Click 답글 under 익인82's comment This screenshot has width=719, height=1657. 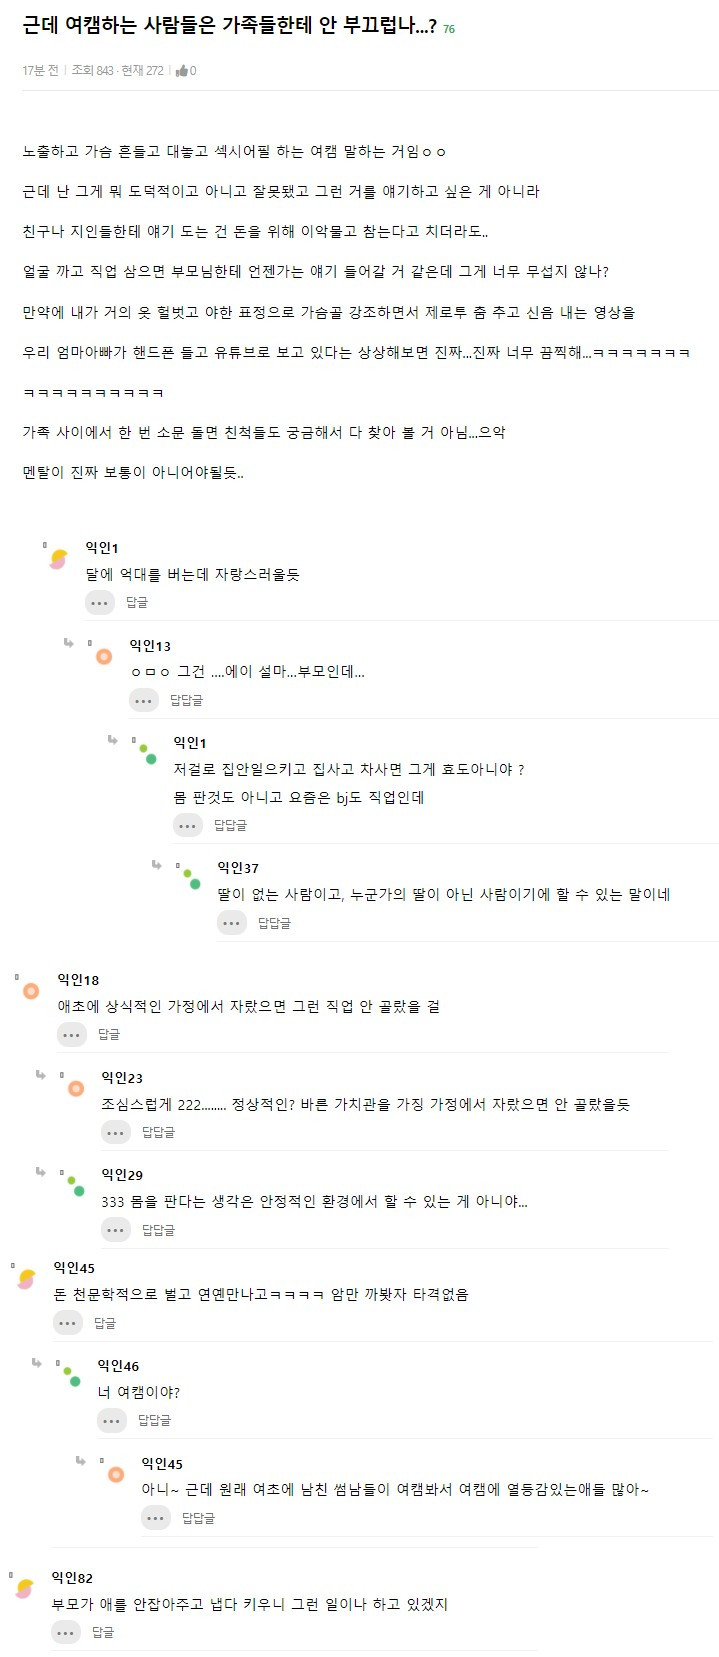click(x=103, y=1632)
